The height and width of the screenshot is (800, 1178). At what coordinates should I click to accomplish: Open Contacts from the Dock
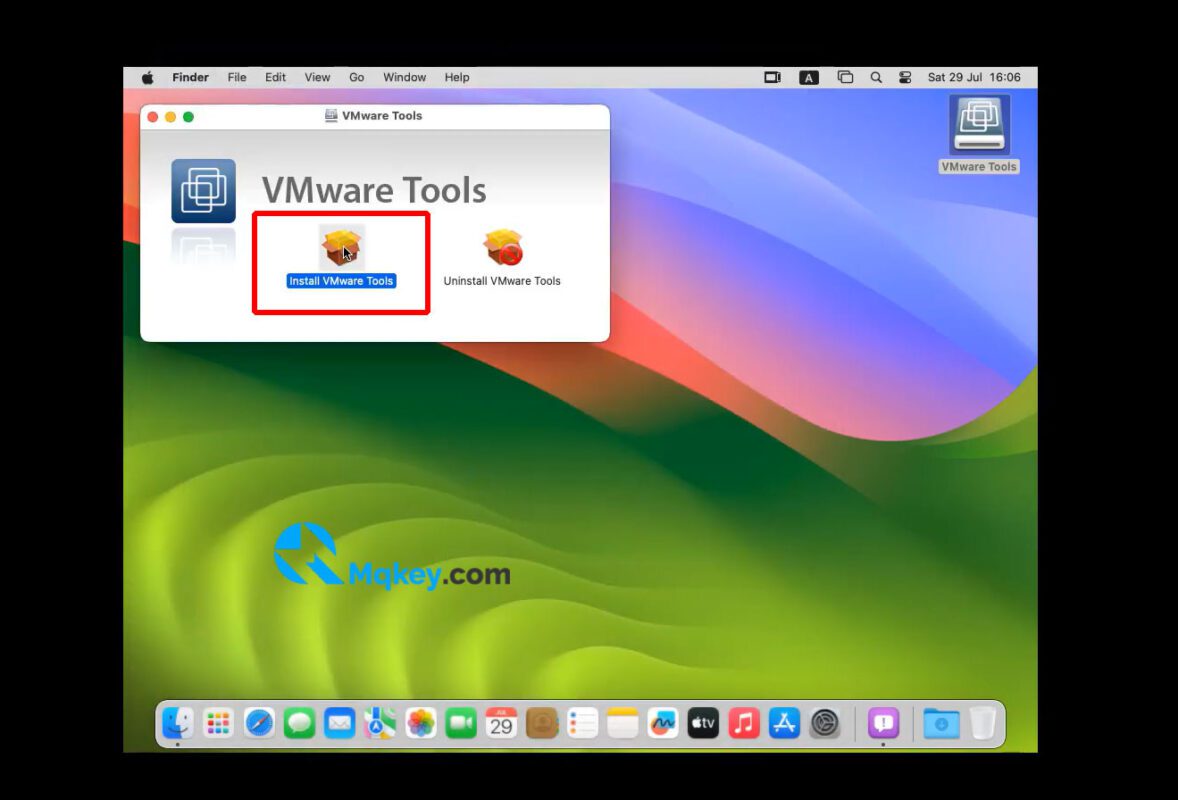542,723
